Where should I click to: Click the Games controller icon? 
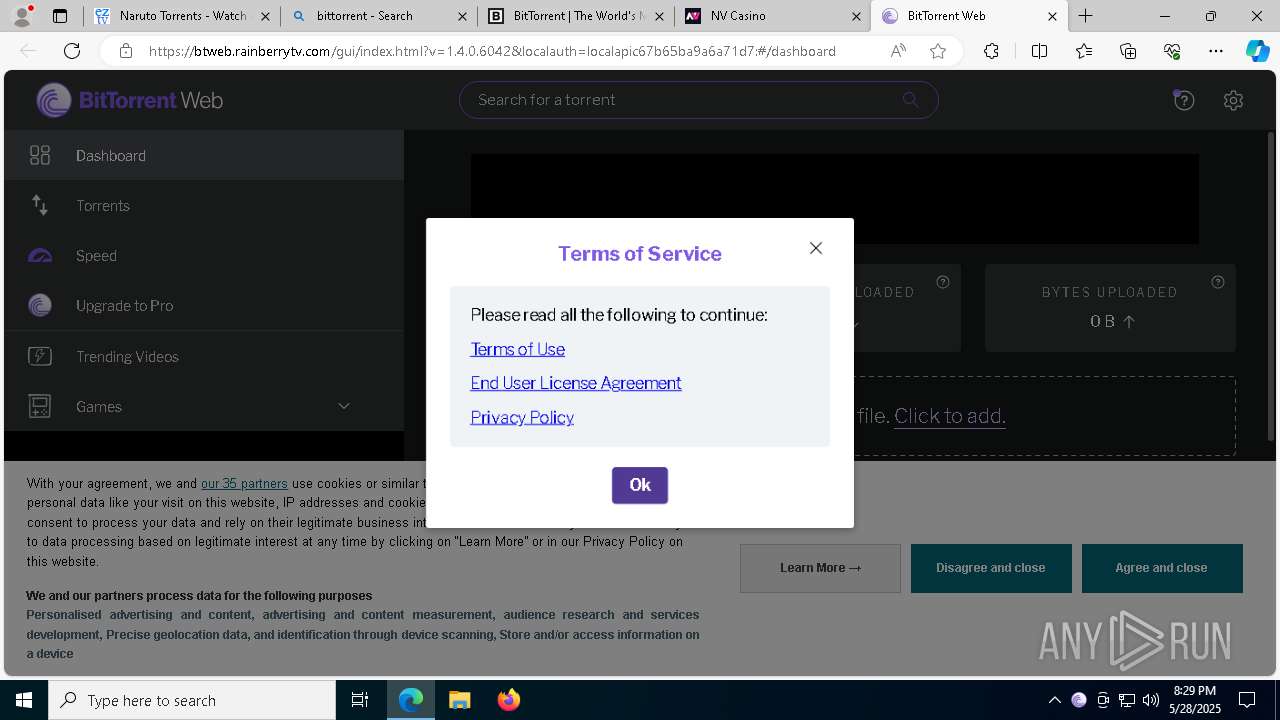(40, 406)
